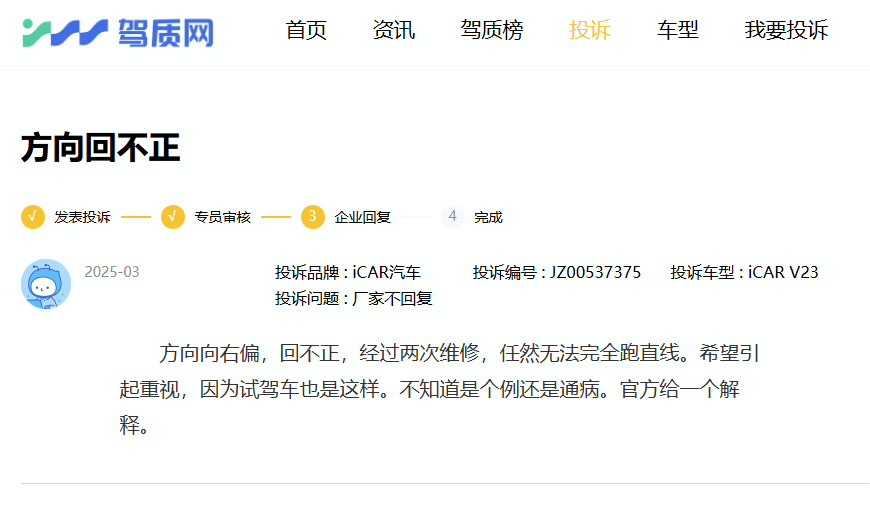
Task: Click the 发表投诉 step checkmark icon
Action: 33,216
